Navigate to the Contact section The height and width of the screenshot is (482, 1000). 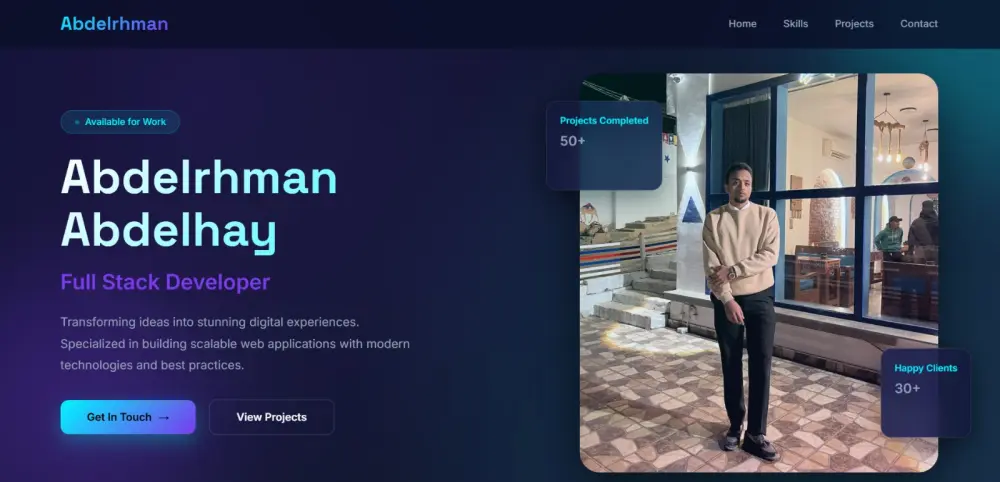918,24
